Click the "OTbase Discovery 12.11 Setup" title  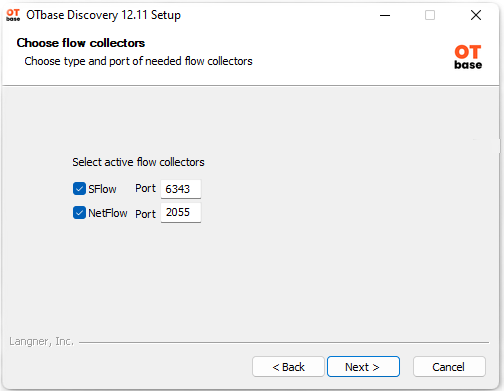[x=104, y=15]
